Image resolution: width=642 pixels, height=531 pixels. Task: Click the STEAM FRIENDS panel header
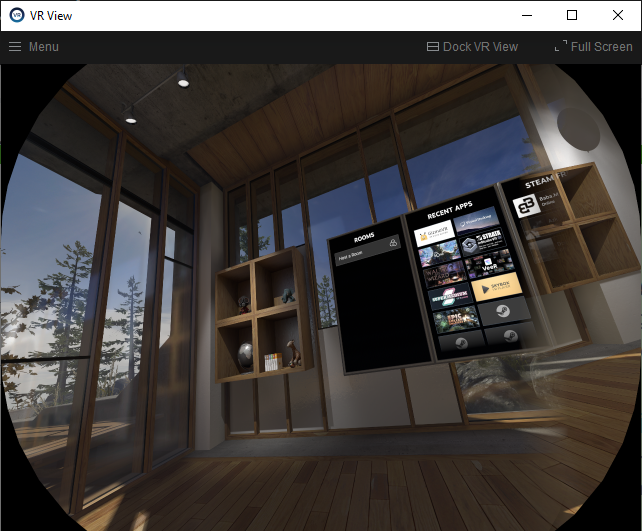(x=545, y=179)
